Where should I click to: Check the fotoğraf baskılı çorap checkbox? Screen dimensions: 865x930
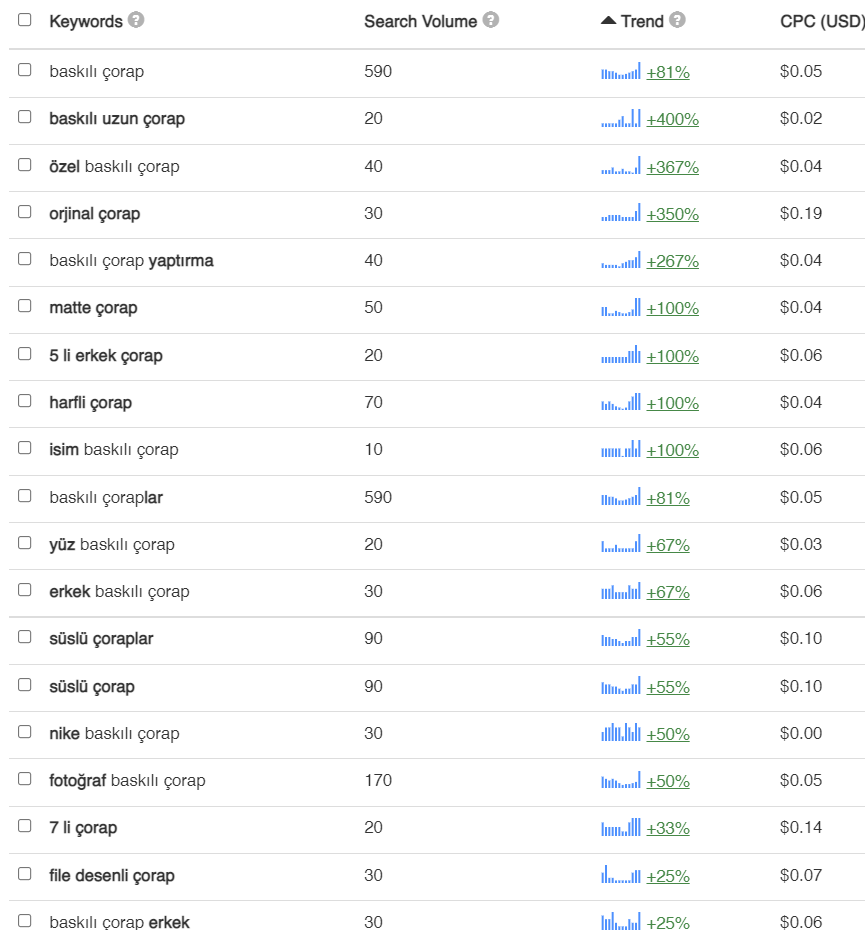24,779
